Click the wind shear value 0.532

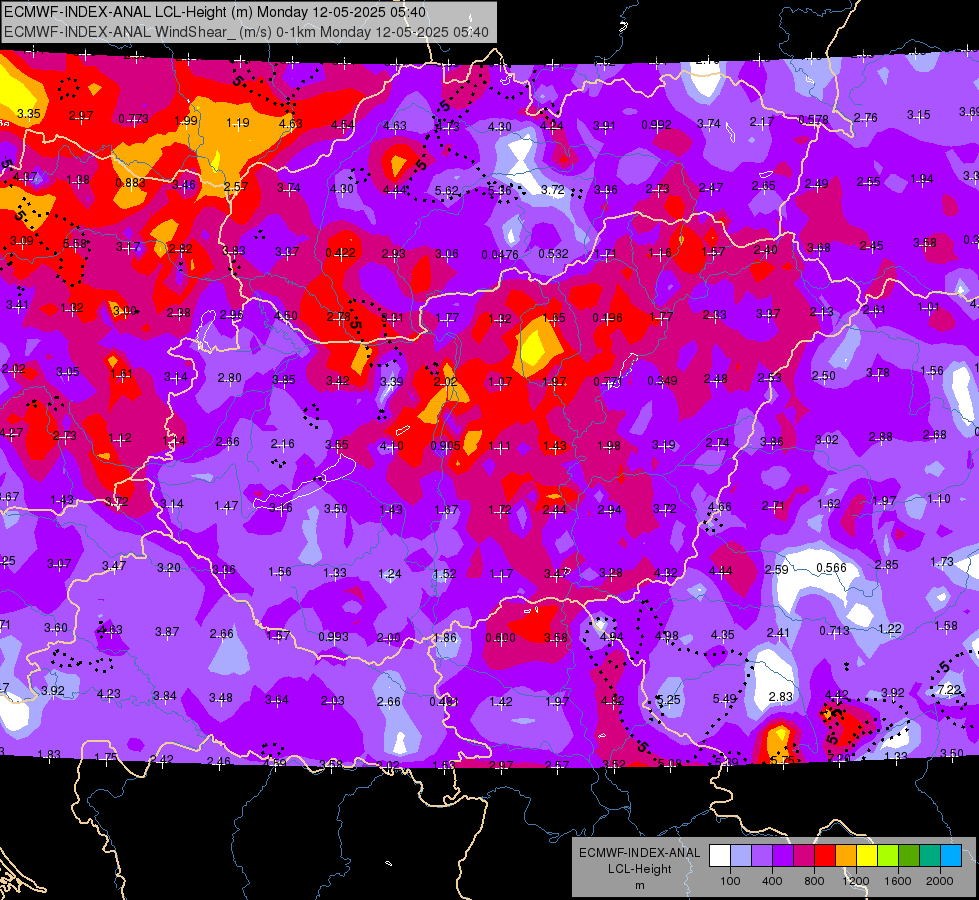pyautogui.click(x=553, y=254)
